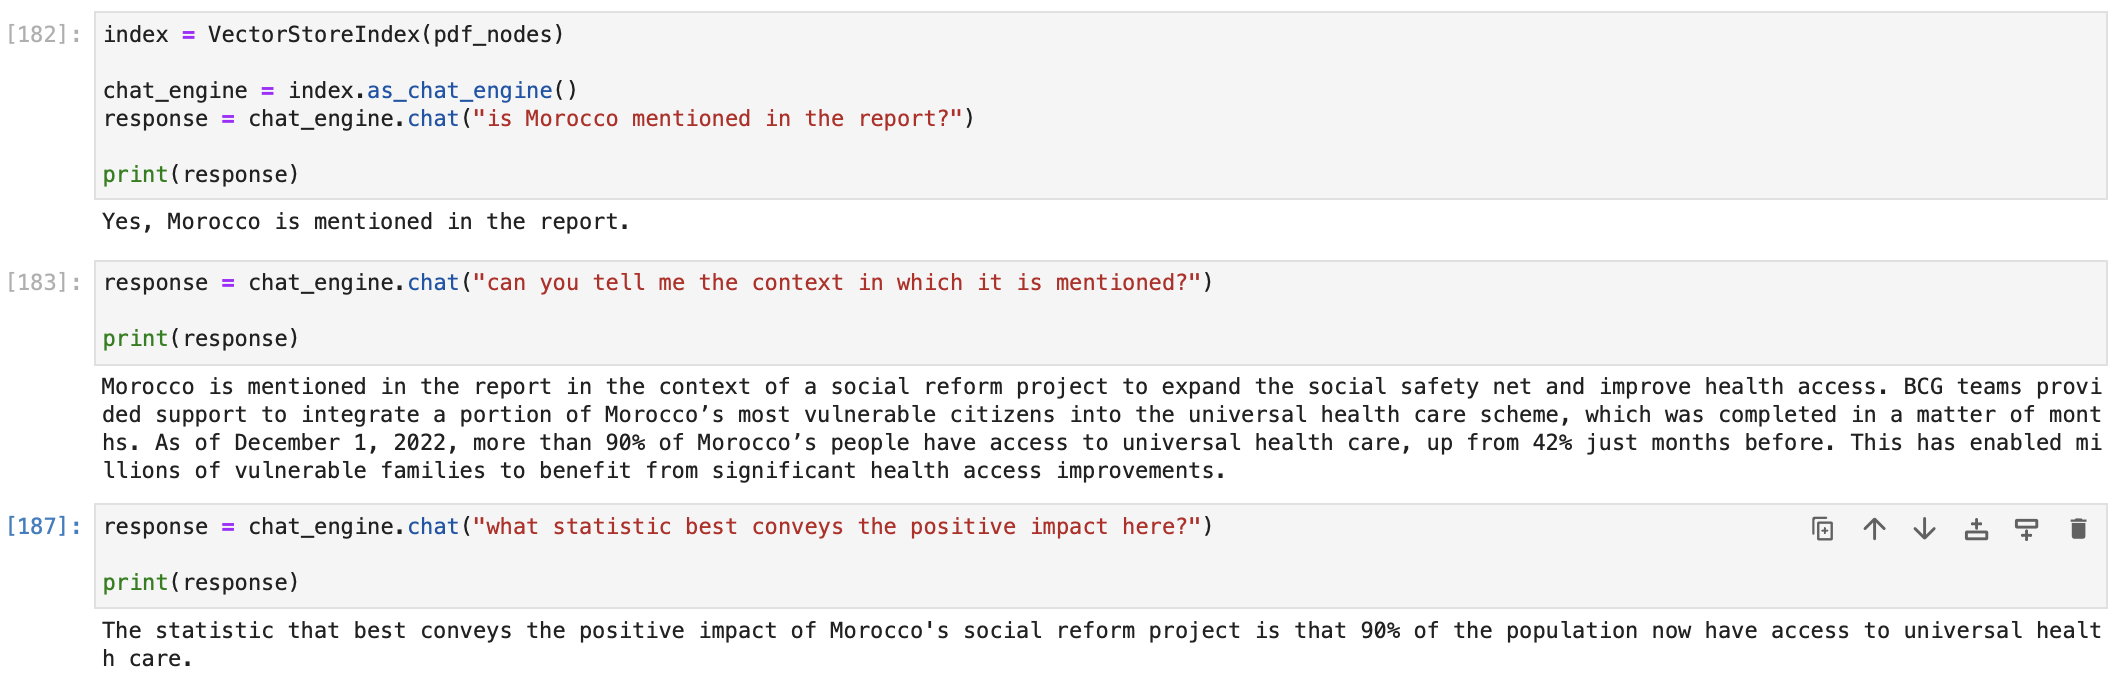The height and width of the screenshot is (696, 2120).
Task: Click the index.as_chat_engine() code line
Action: (x=340, y=91)
